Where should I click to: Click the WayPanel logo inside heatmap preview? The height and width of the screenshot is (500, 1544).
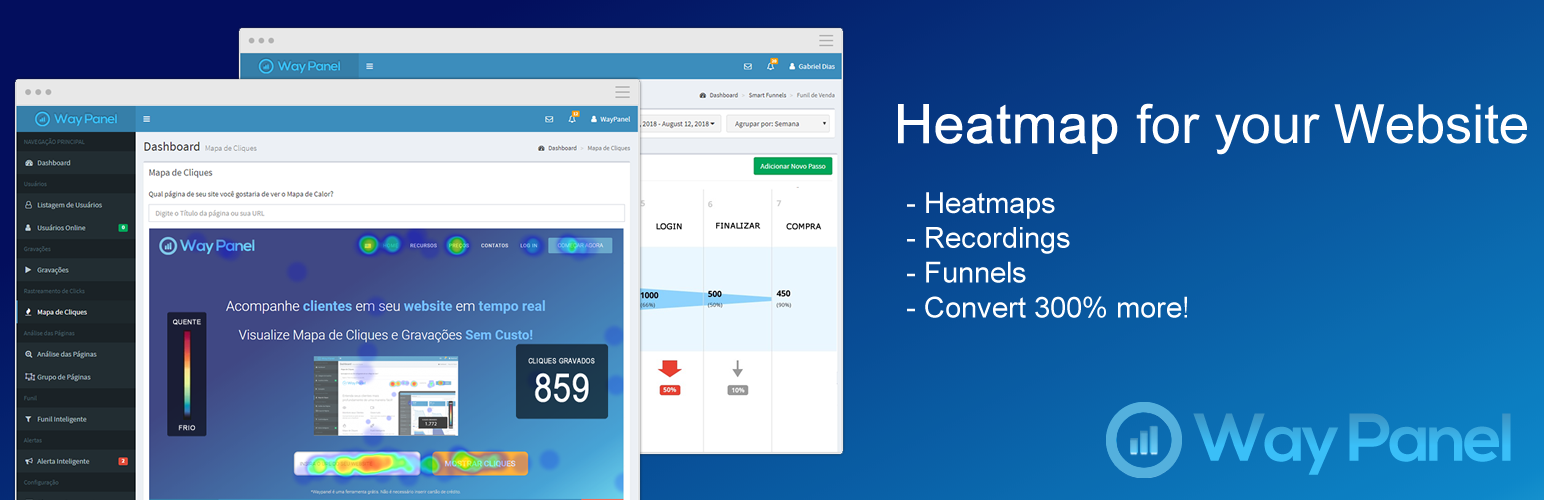[208, 246]
